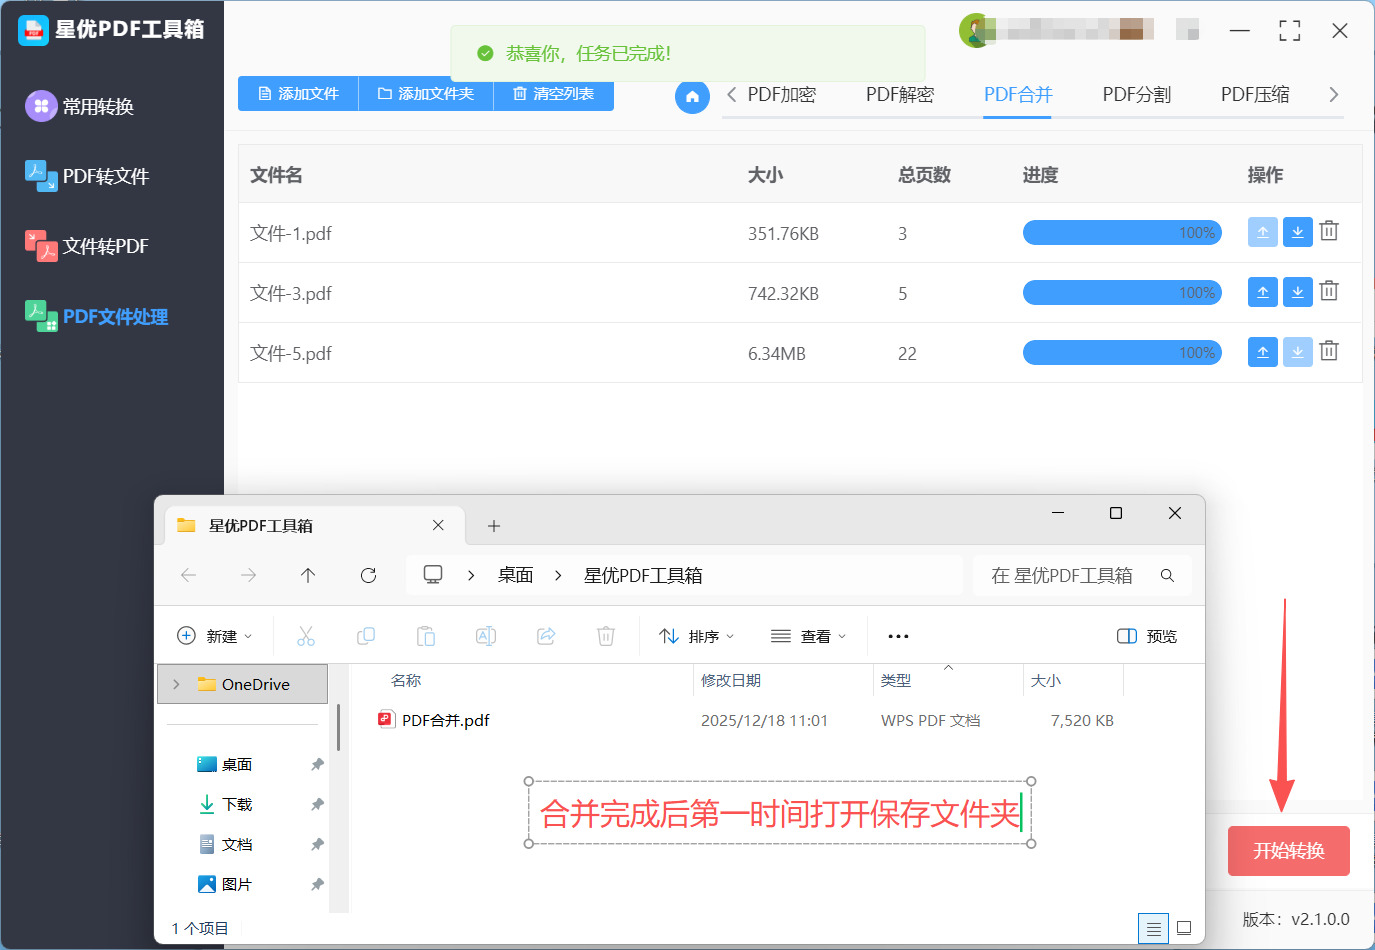The height and width of the screenshot is (950, 1375).
Task: Switch to the PDF分割 tab
Action: pyautogui.click(x=1136, y=95)
